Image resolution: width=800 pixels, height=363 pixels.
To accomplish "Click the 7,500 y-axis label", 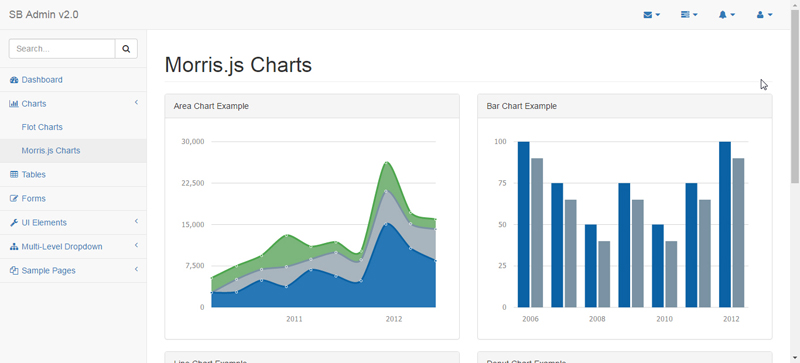I will 194,265.
